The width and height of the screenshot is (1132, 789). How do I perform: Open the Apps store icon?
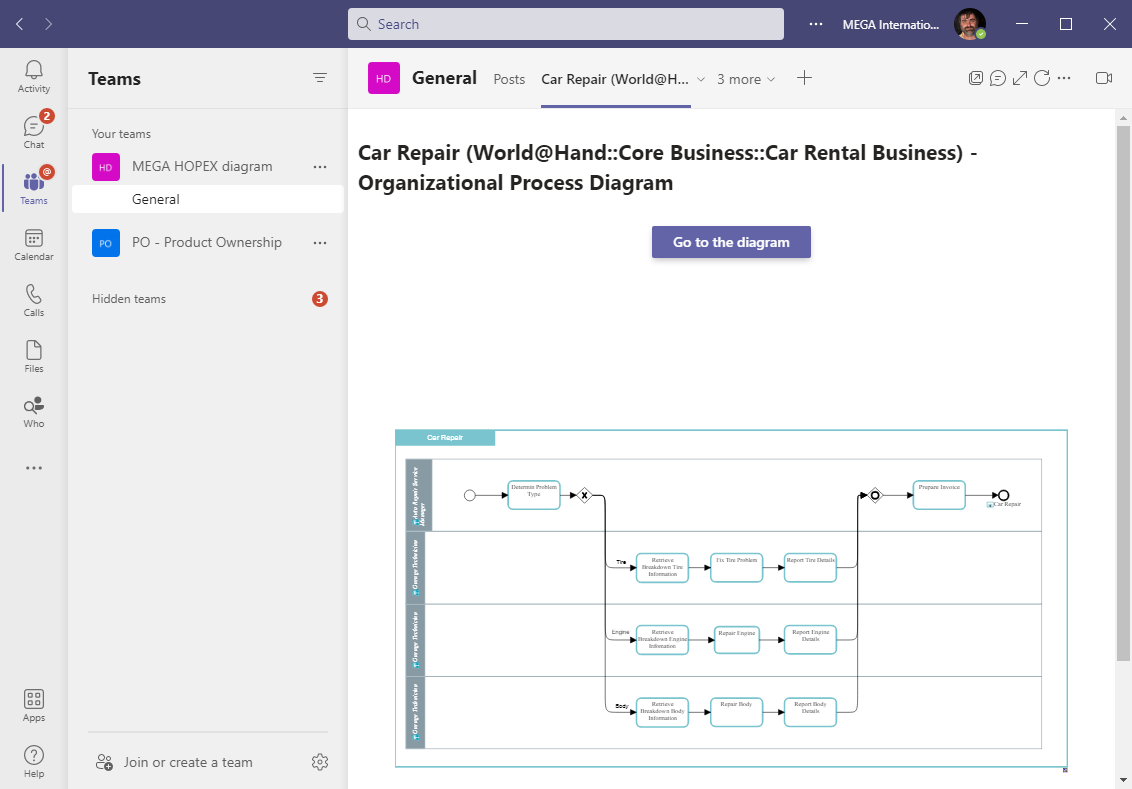pyautogui.click(x=34, y=705)
